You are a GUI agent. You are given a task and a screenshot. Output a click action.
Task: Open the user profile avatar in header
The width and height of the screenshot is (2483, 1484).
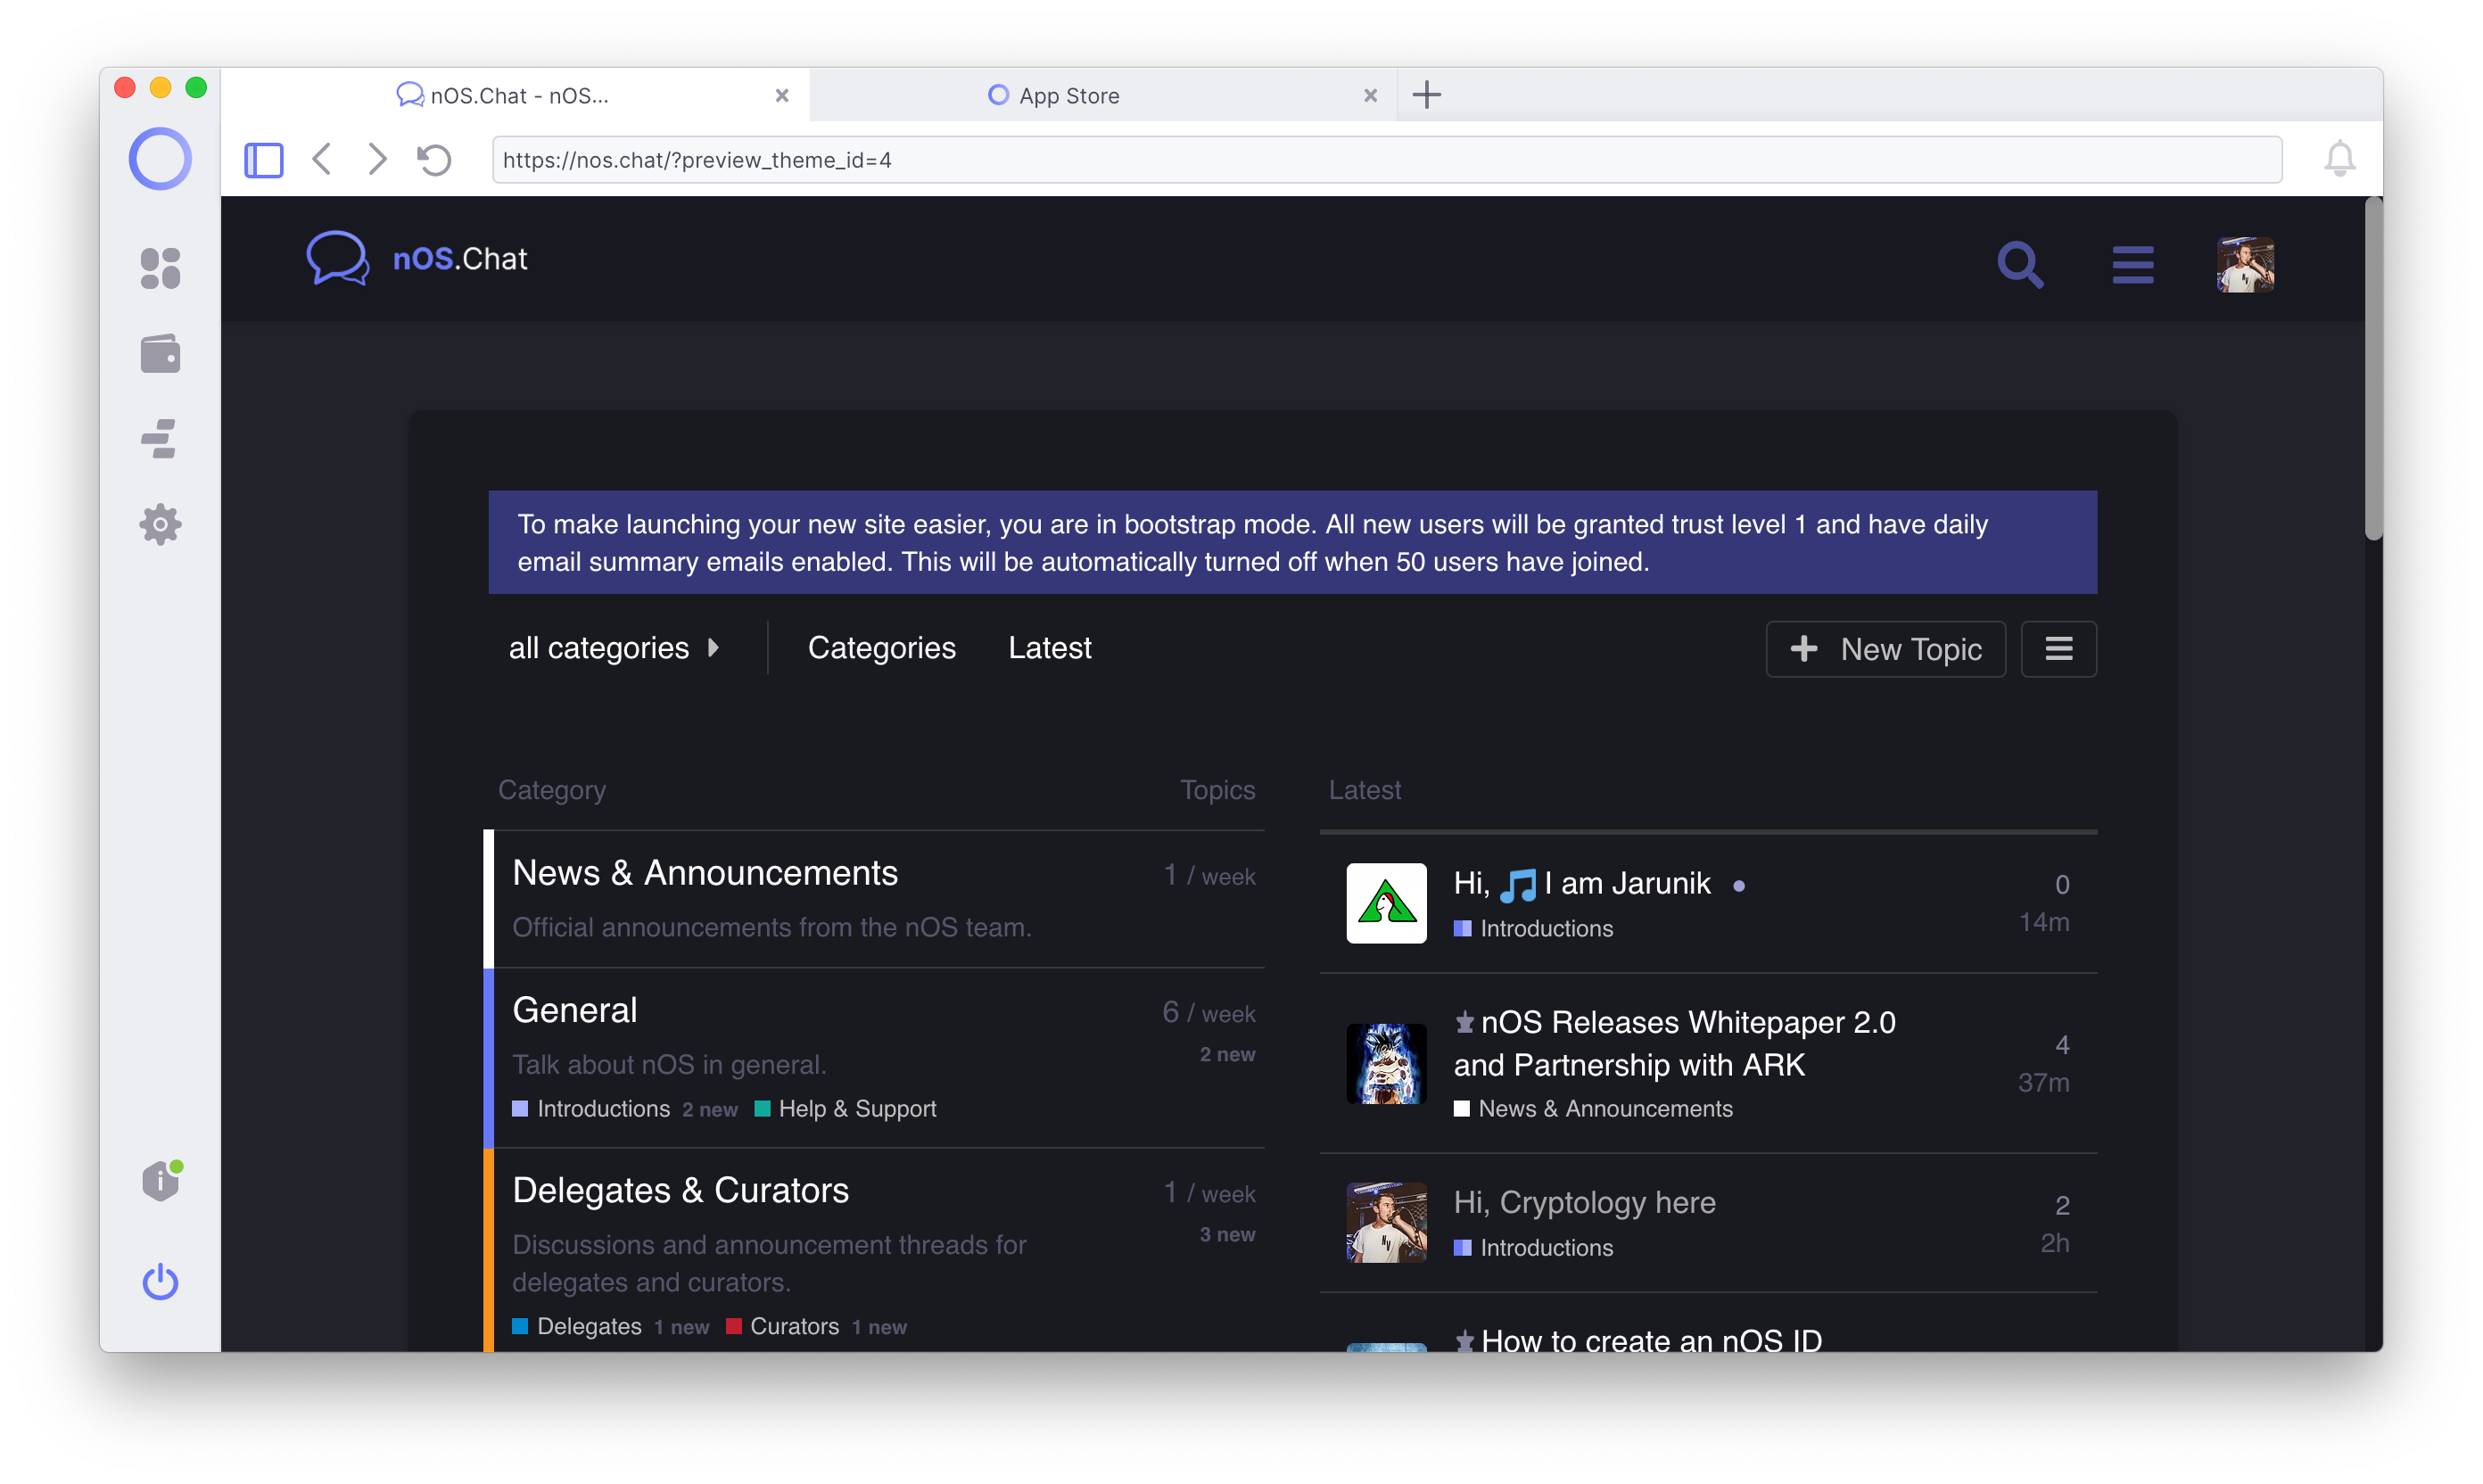click(x=2245, y=265)
